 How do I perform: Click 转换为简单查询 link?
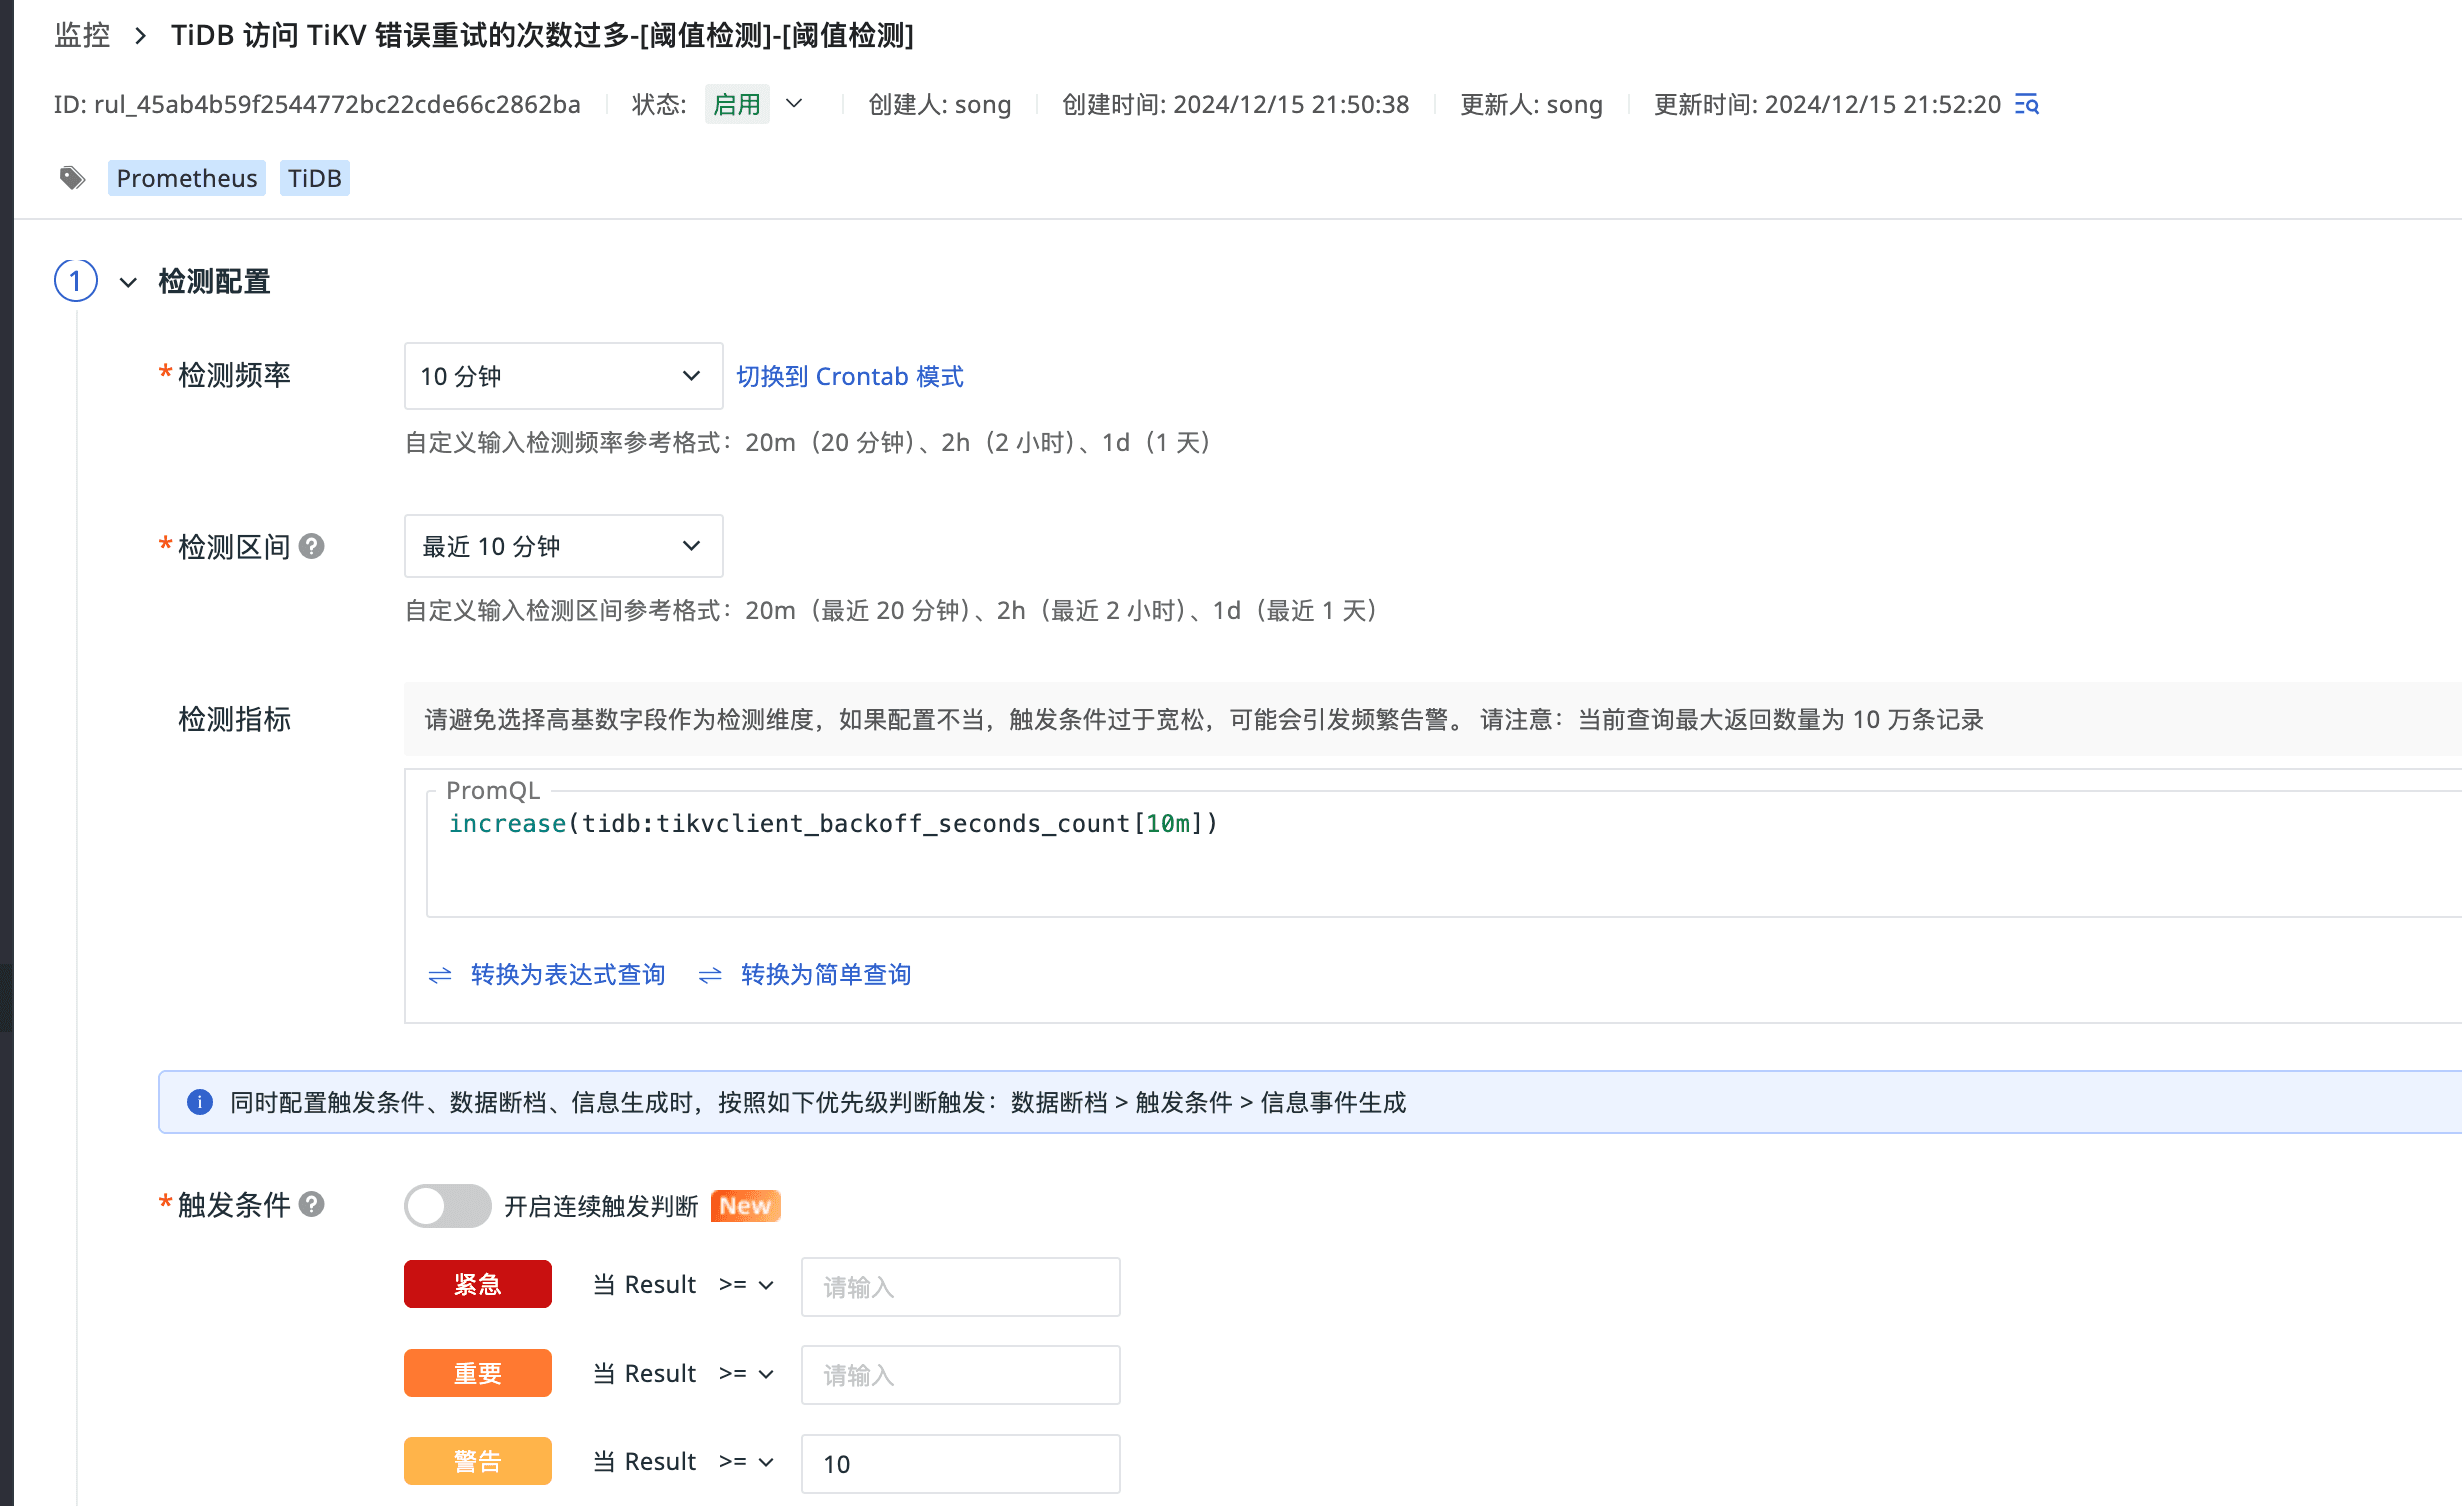825,975
